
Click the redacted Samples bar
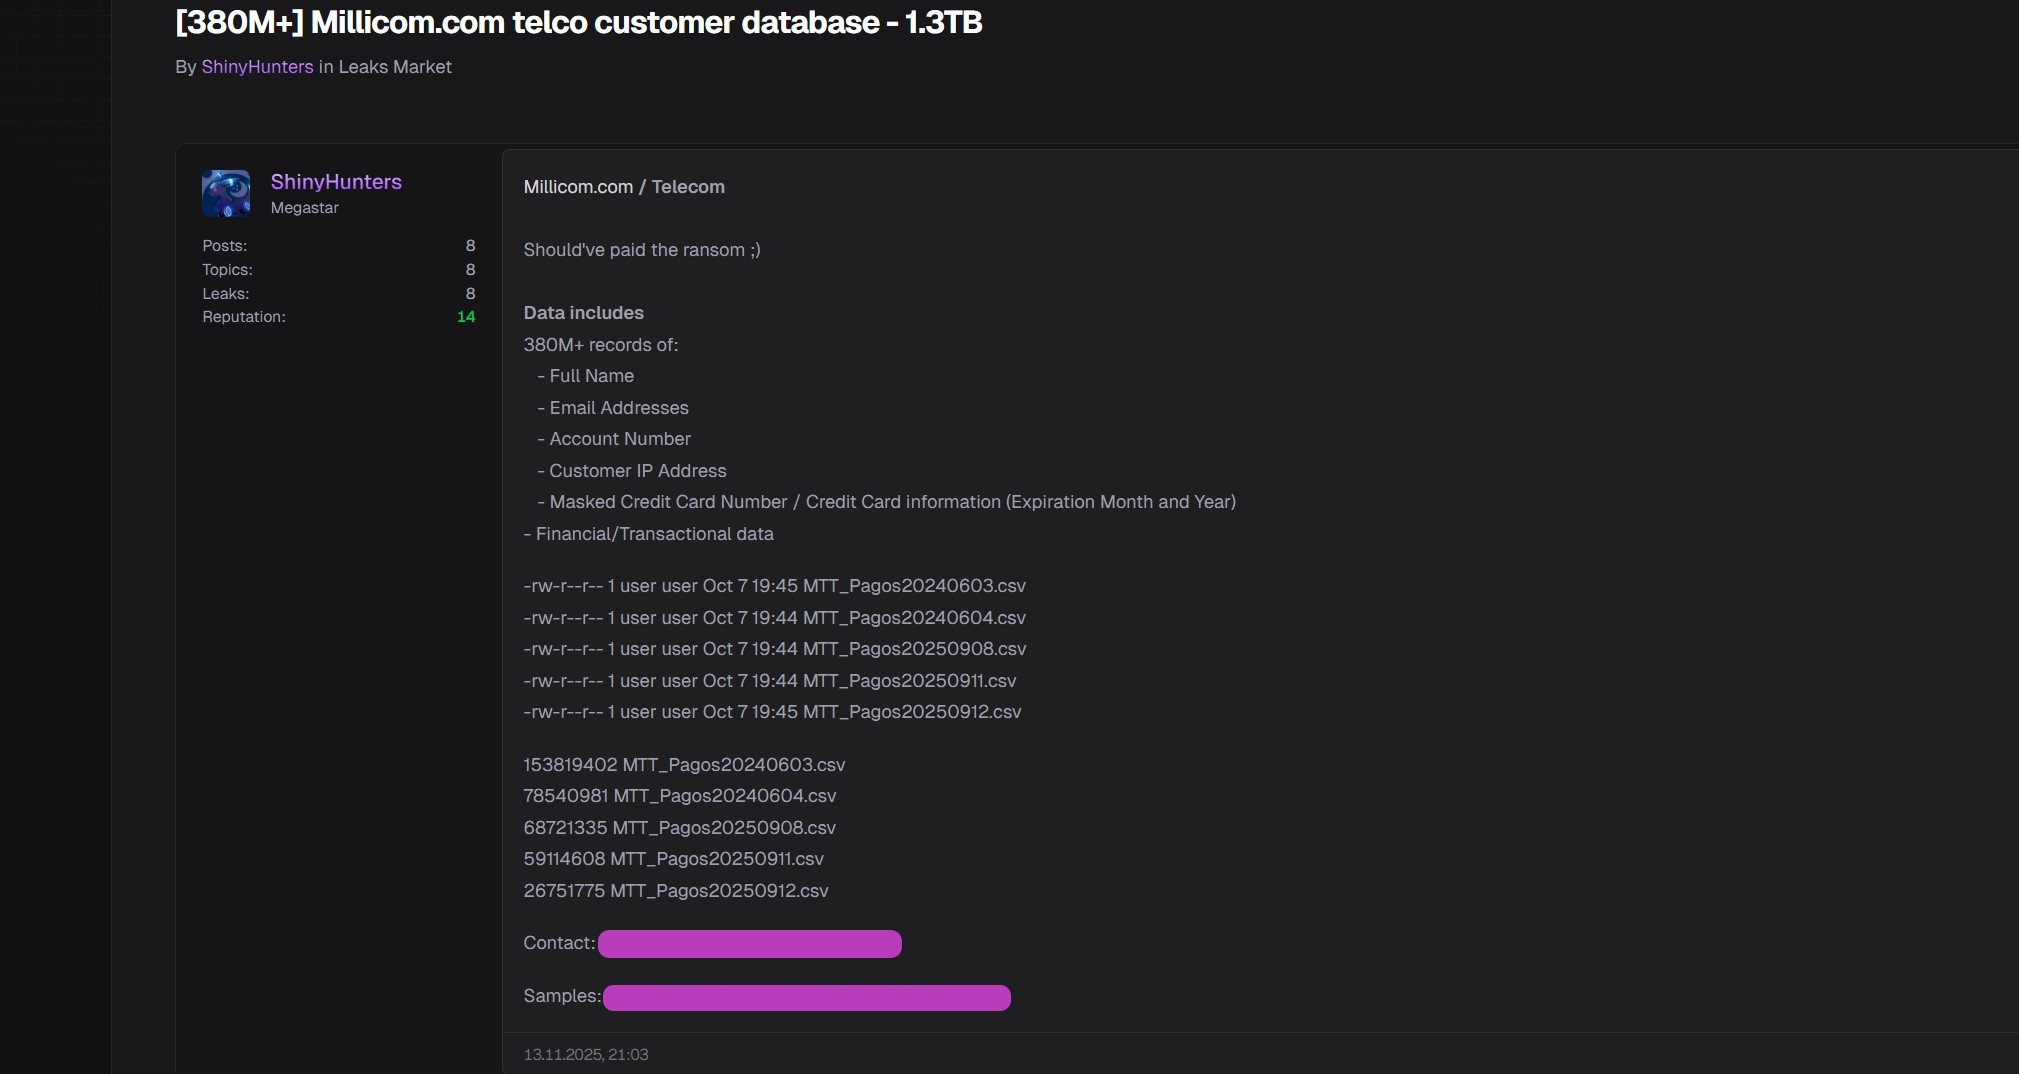pyautogui.click(x=807, y=997)
